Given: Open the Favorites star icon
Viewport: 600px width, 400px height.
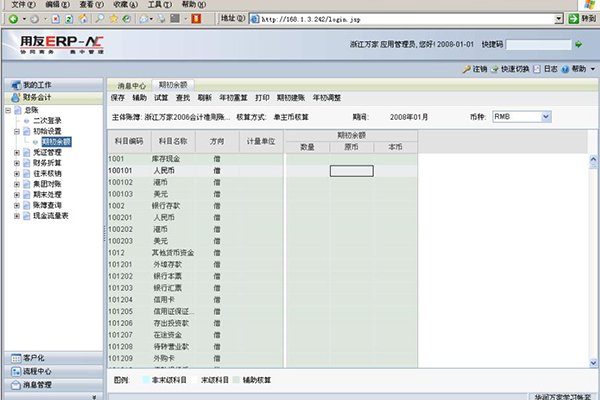Looking at the screenshot, I should 114,18.
